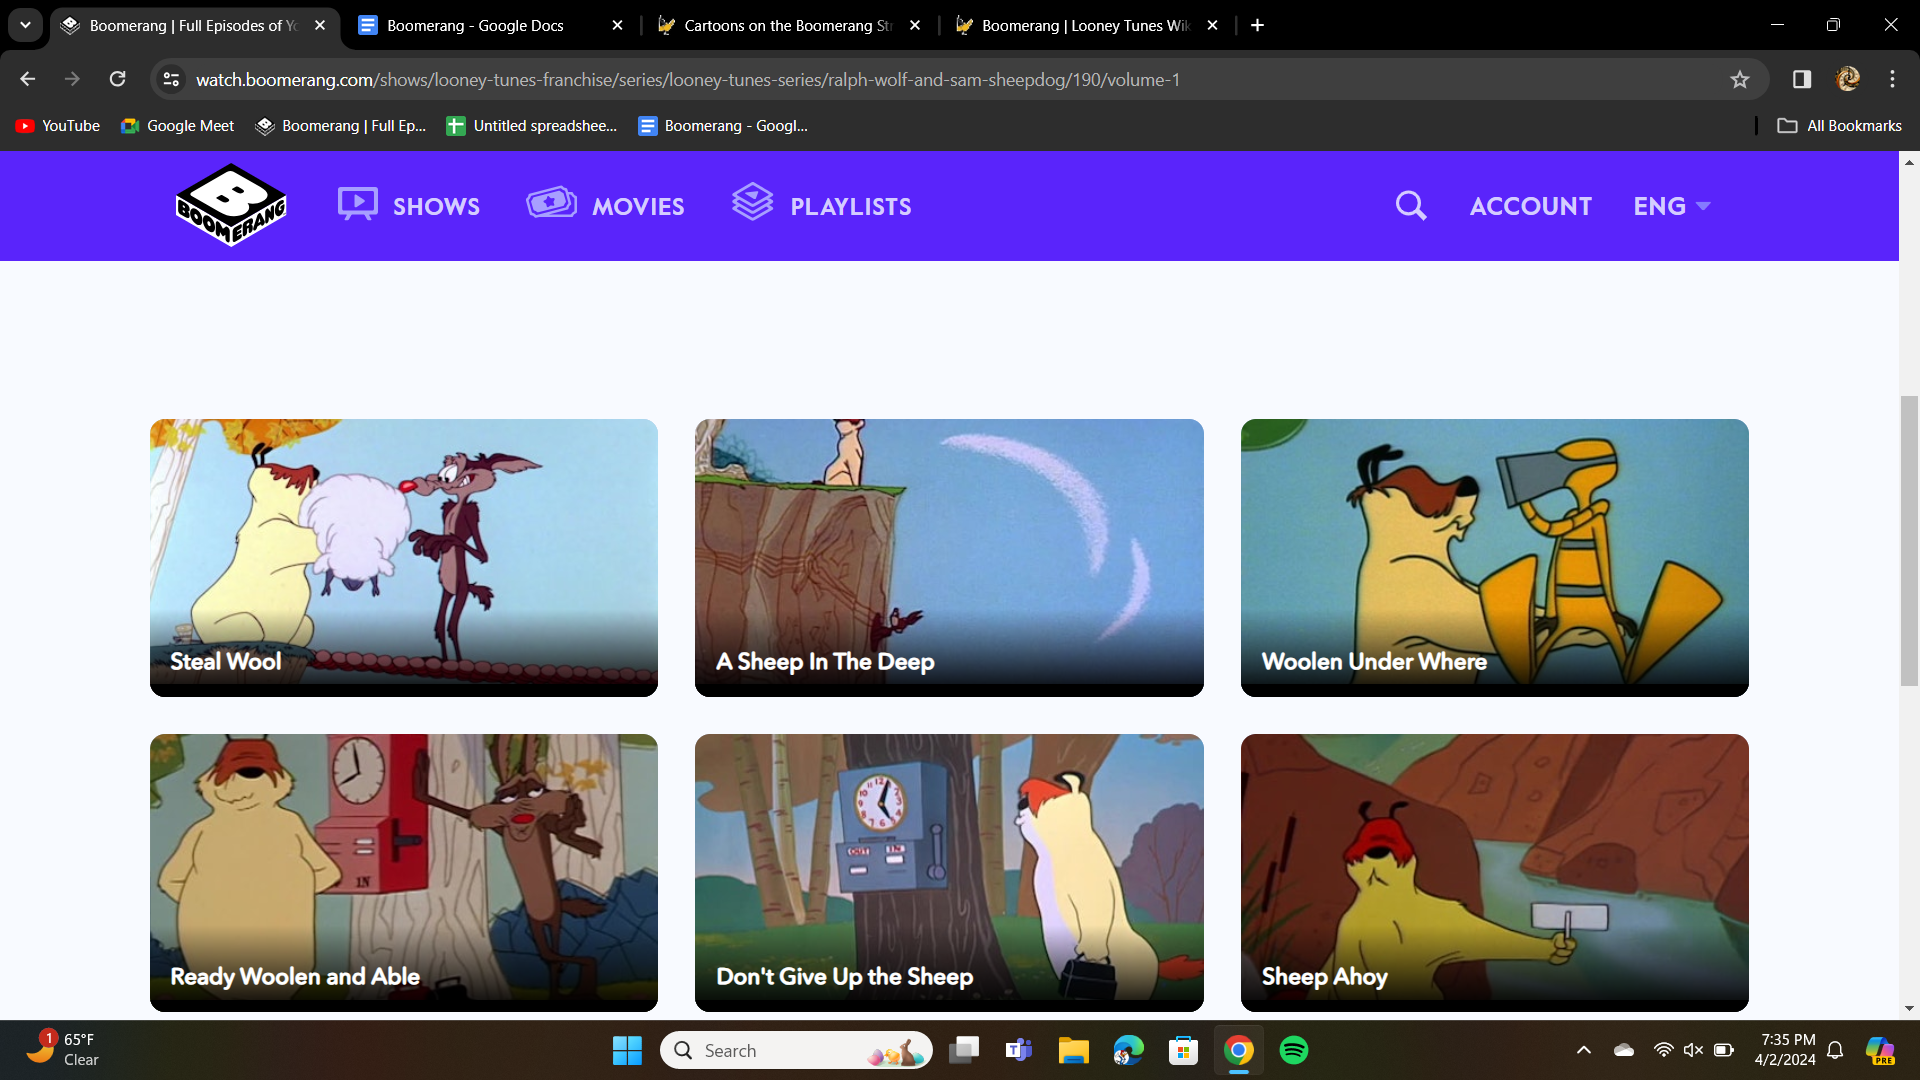Open the Playlists section
Image resolution: width=1920 pixels, height=1080 pixels.
822,205
